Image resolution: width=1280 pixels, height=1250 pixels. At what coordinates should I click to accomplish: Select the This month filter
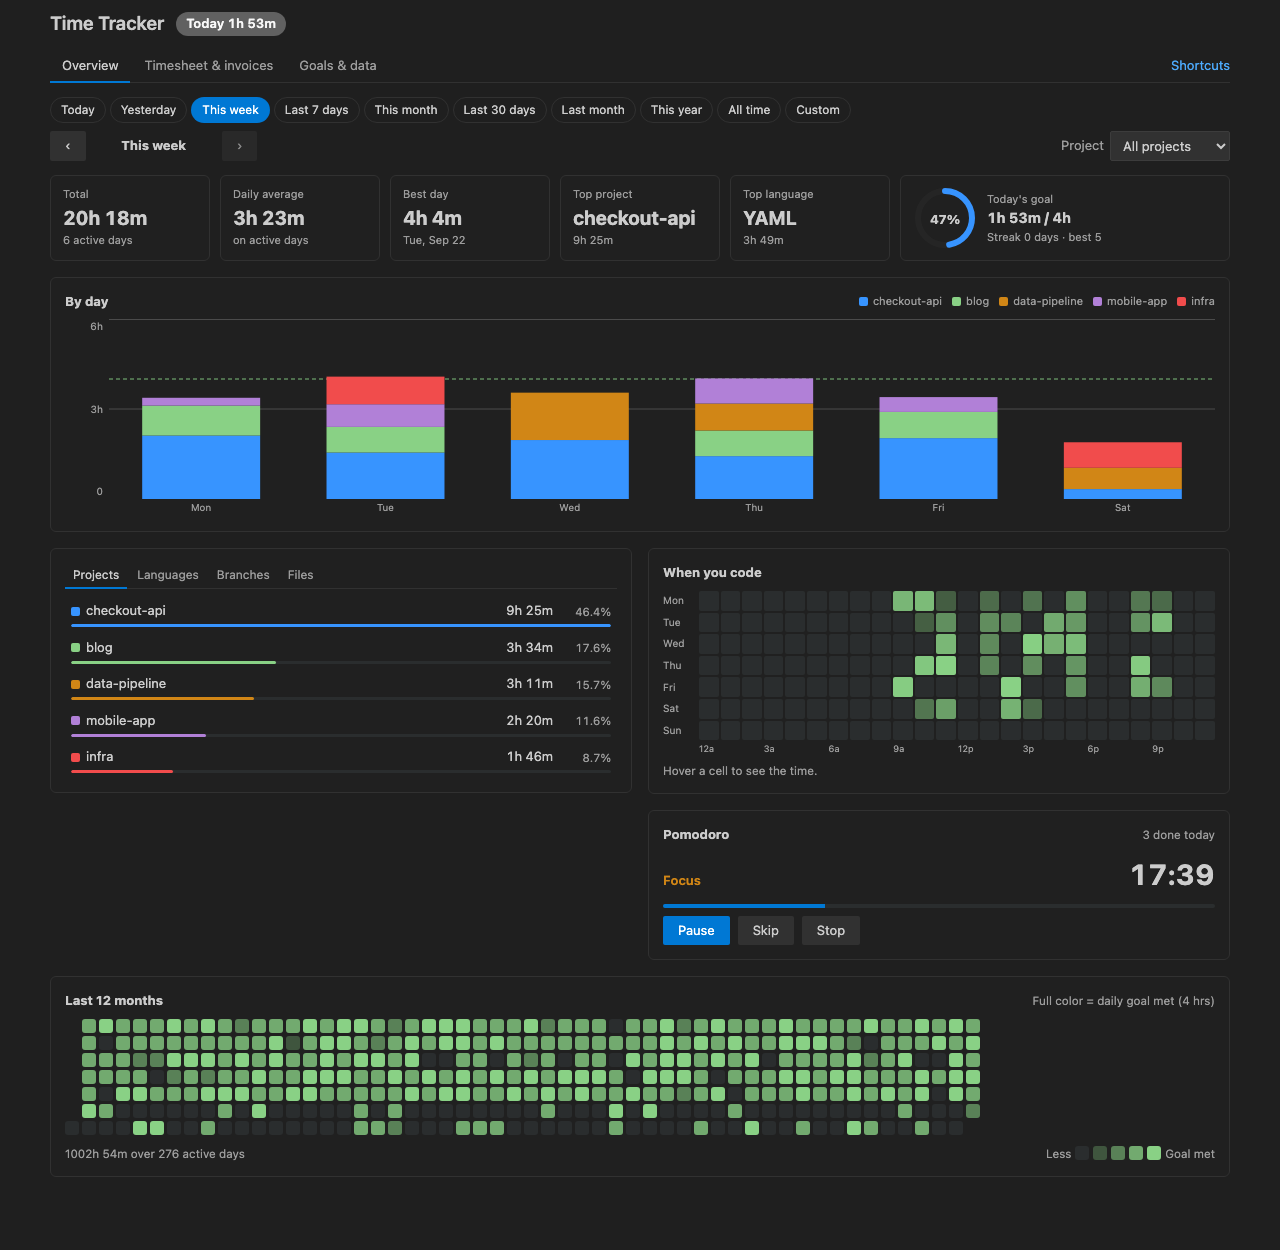coord(406,110)
